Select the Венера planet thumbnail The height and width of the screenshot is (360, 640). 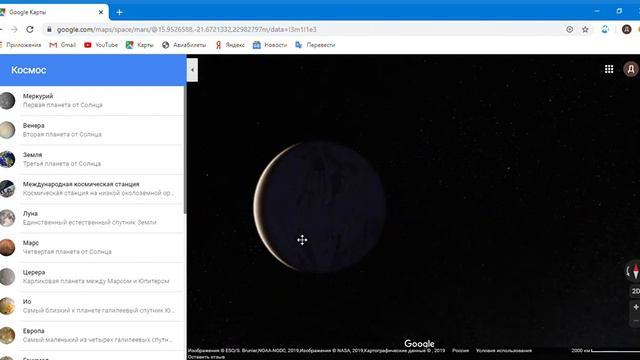pyautogui.click(x=7, y=130)
